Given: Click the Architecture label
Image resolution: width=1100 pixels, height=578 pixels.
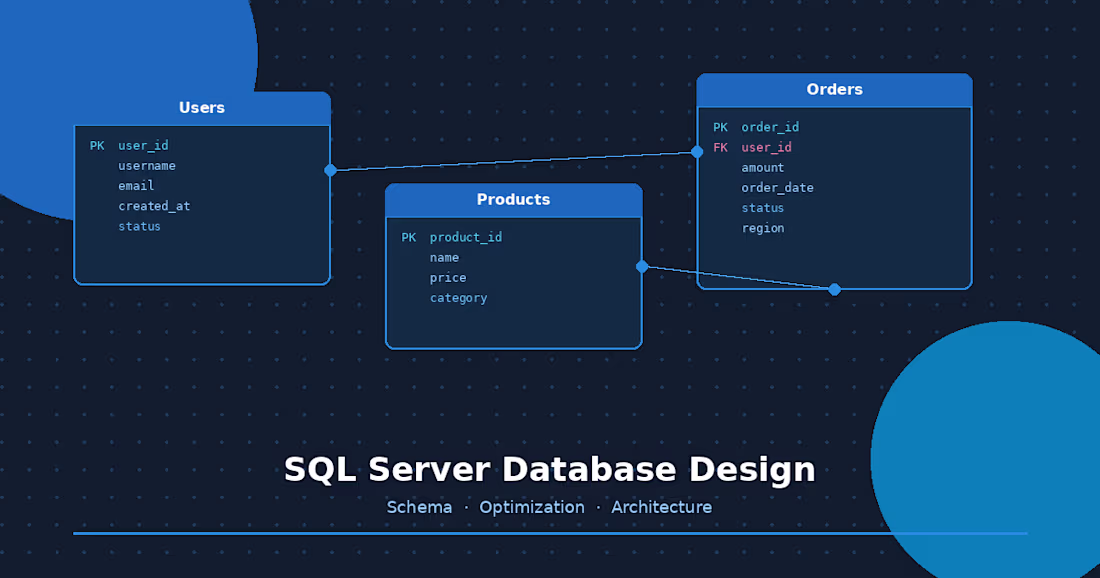Looking at the screenshot, I should click(661, 507).
